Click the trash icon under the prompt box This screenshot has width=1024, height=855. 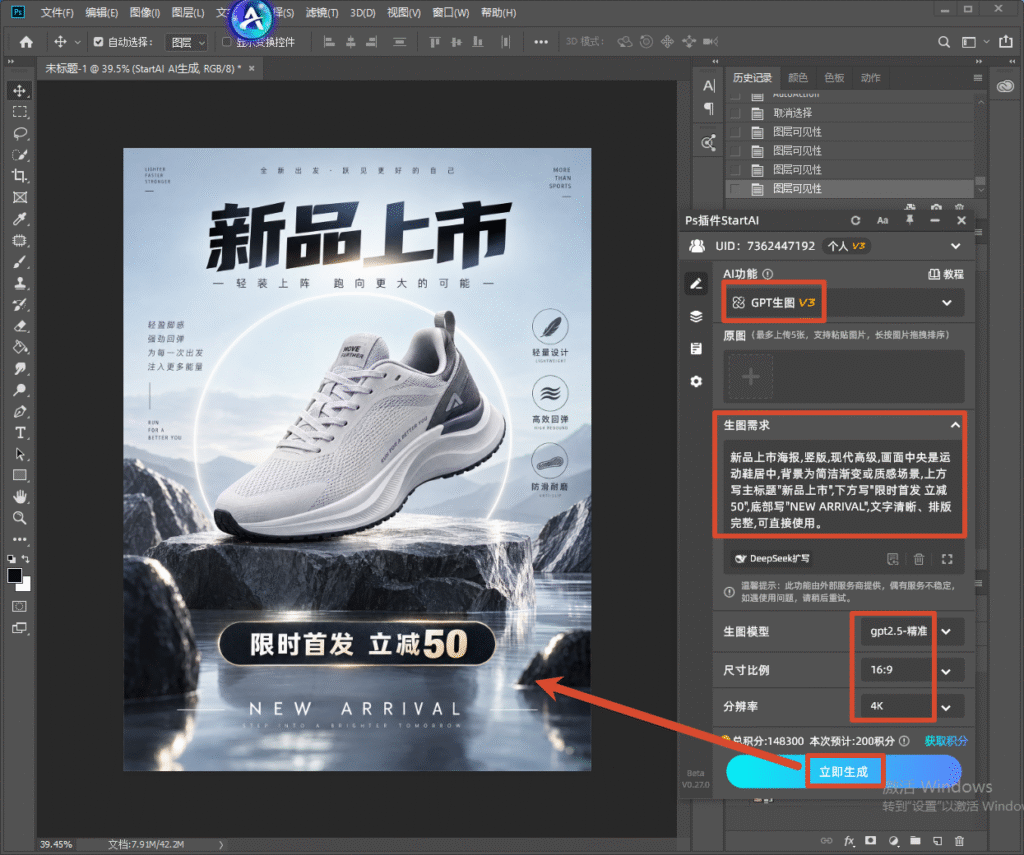919,559
